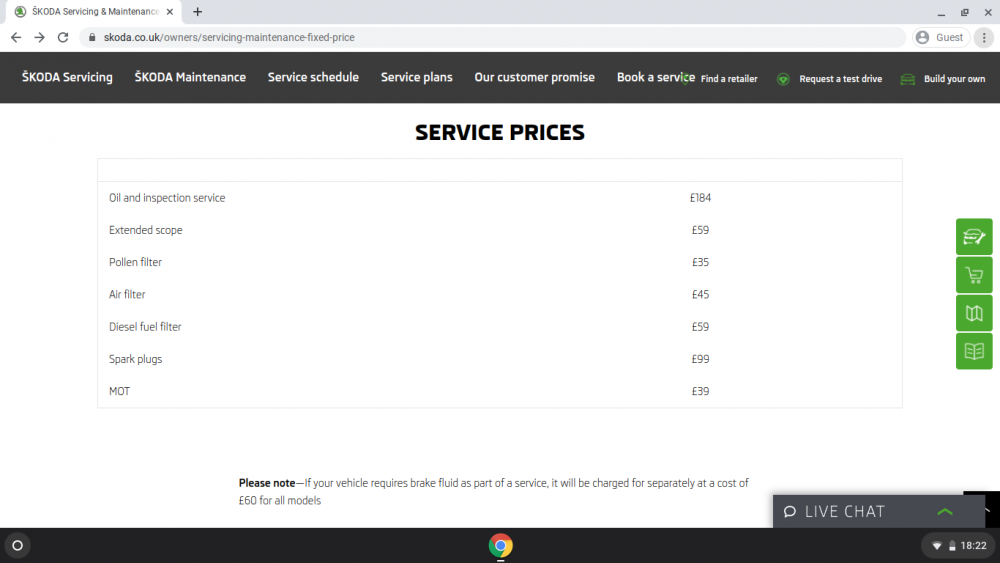
Task: Click the Chrome icon in the shelf
Action: point(501,546)
